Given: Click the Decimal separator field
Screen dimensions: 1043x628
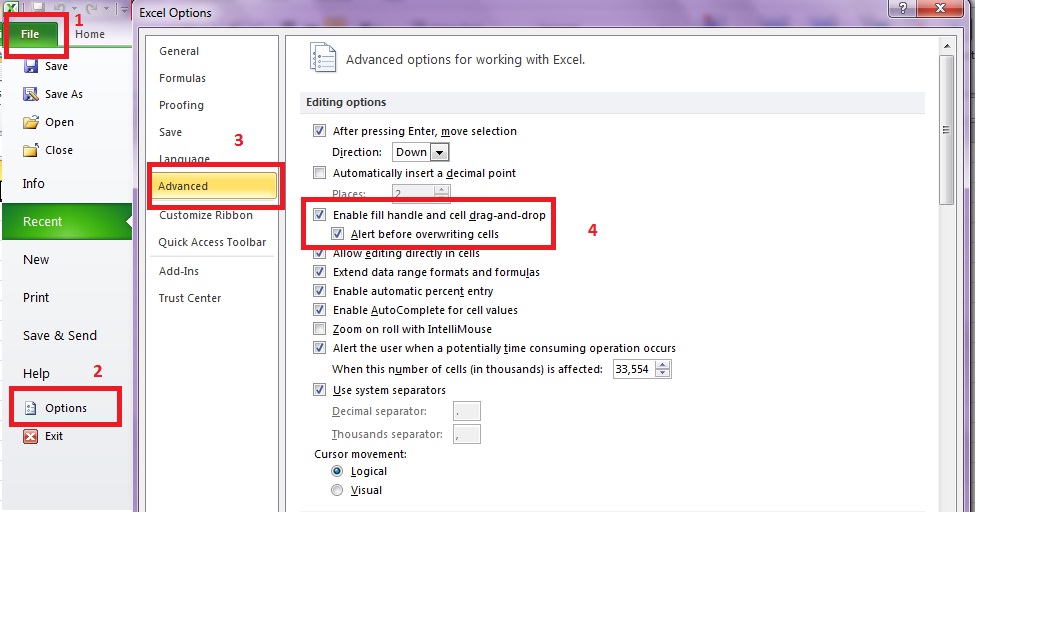Looking at the screenshot, I should pos(466,411).
